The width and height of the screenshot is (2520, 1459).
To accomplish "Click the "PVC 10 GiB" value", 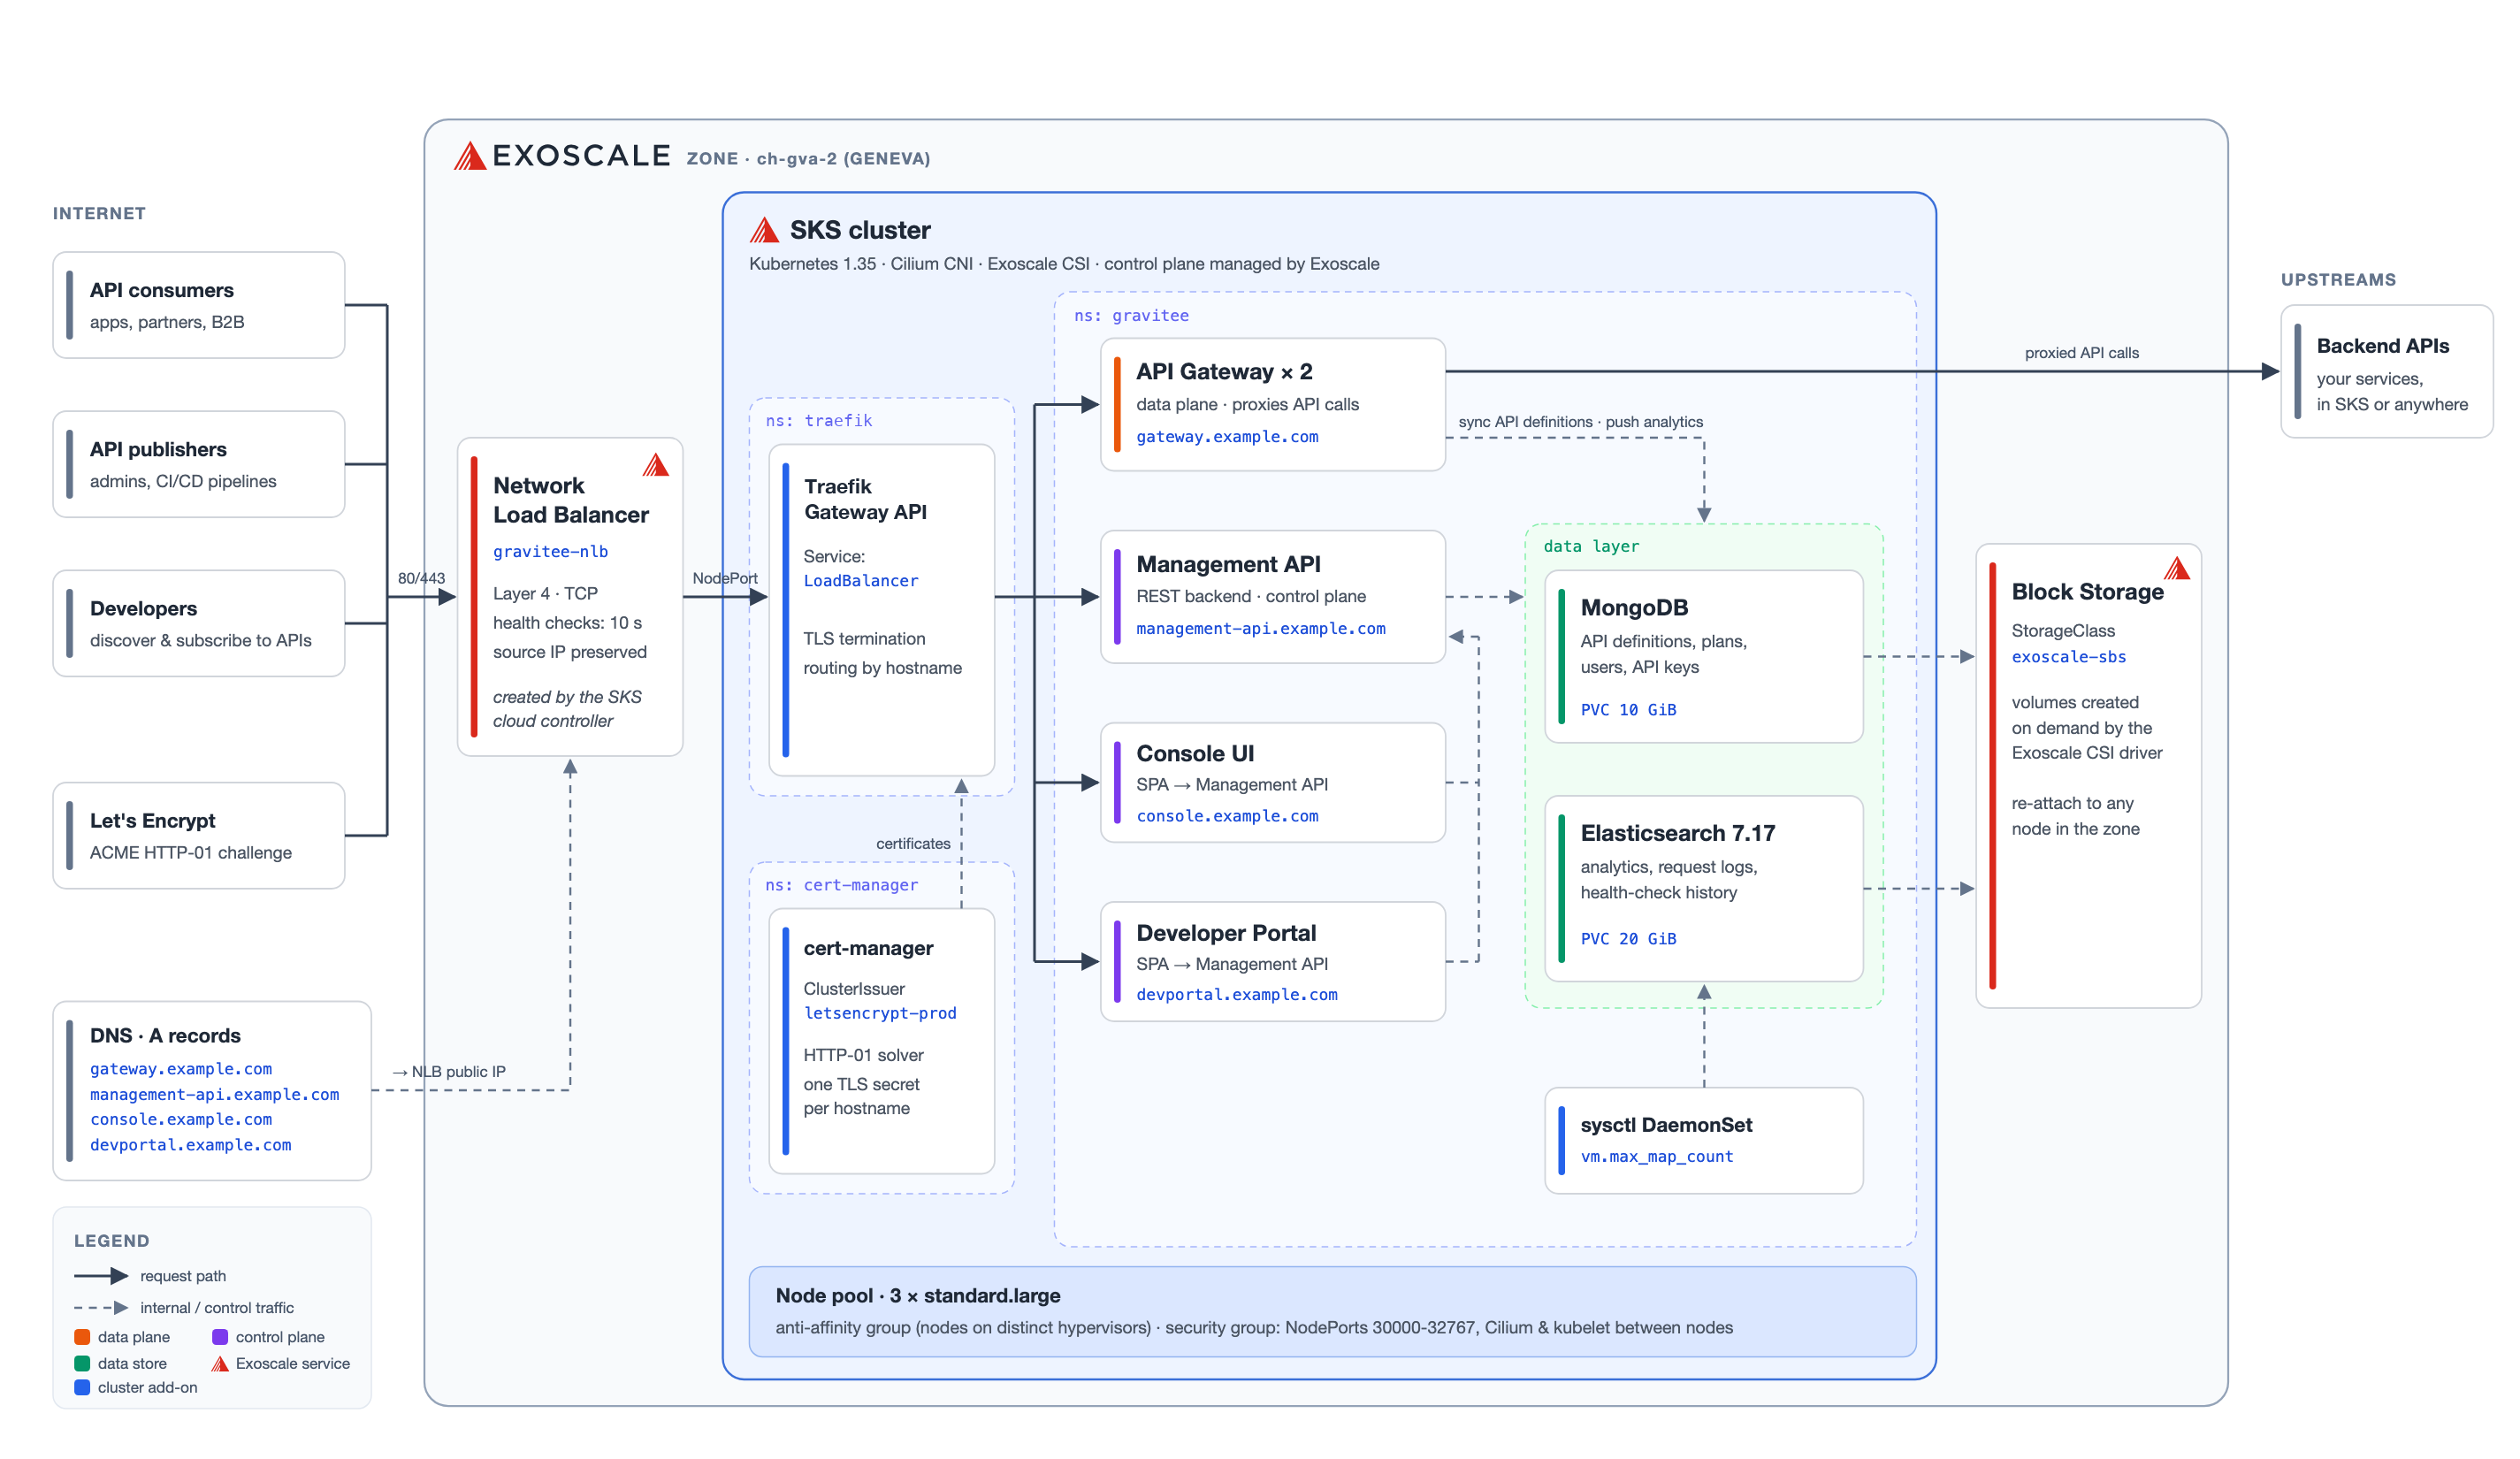I will coord(1628,709).
